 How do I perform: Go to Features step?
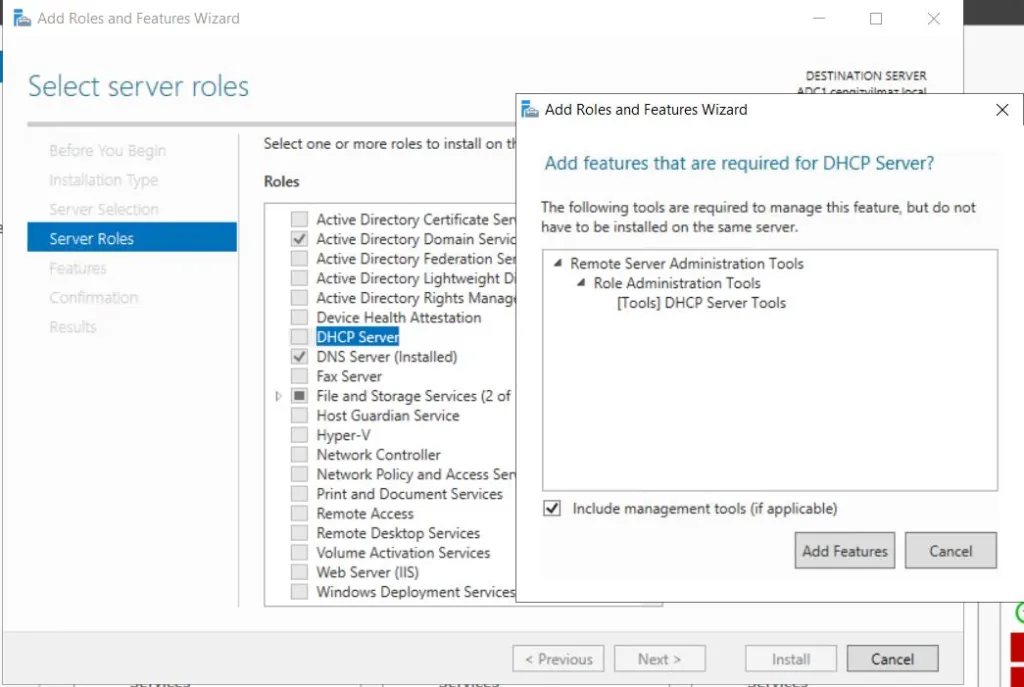(78, 268)
